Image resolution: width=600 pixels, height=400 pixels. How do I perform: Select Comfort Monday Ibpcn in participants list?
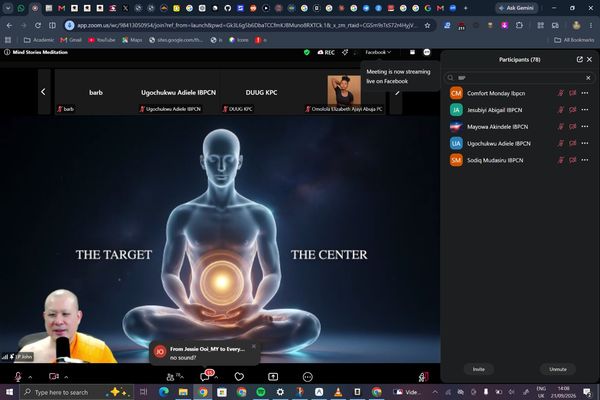pos(496,93)
